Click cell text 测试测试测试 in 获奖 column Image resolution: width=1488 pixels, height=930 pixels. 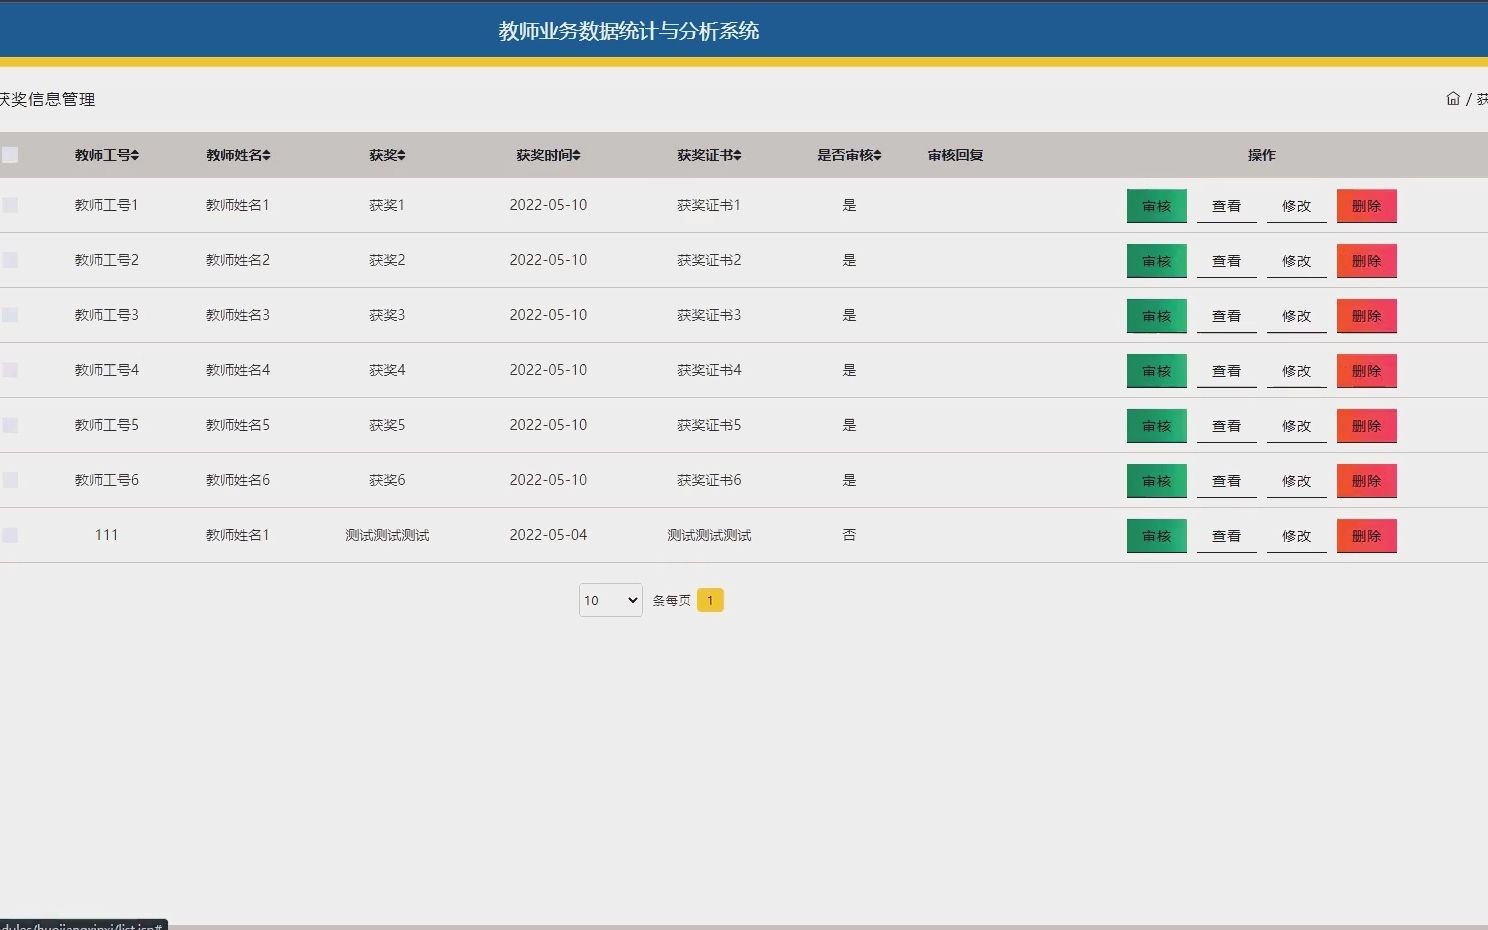pos(387,535)
